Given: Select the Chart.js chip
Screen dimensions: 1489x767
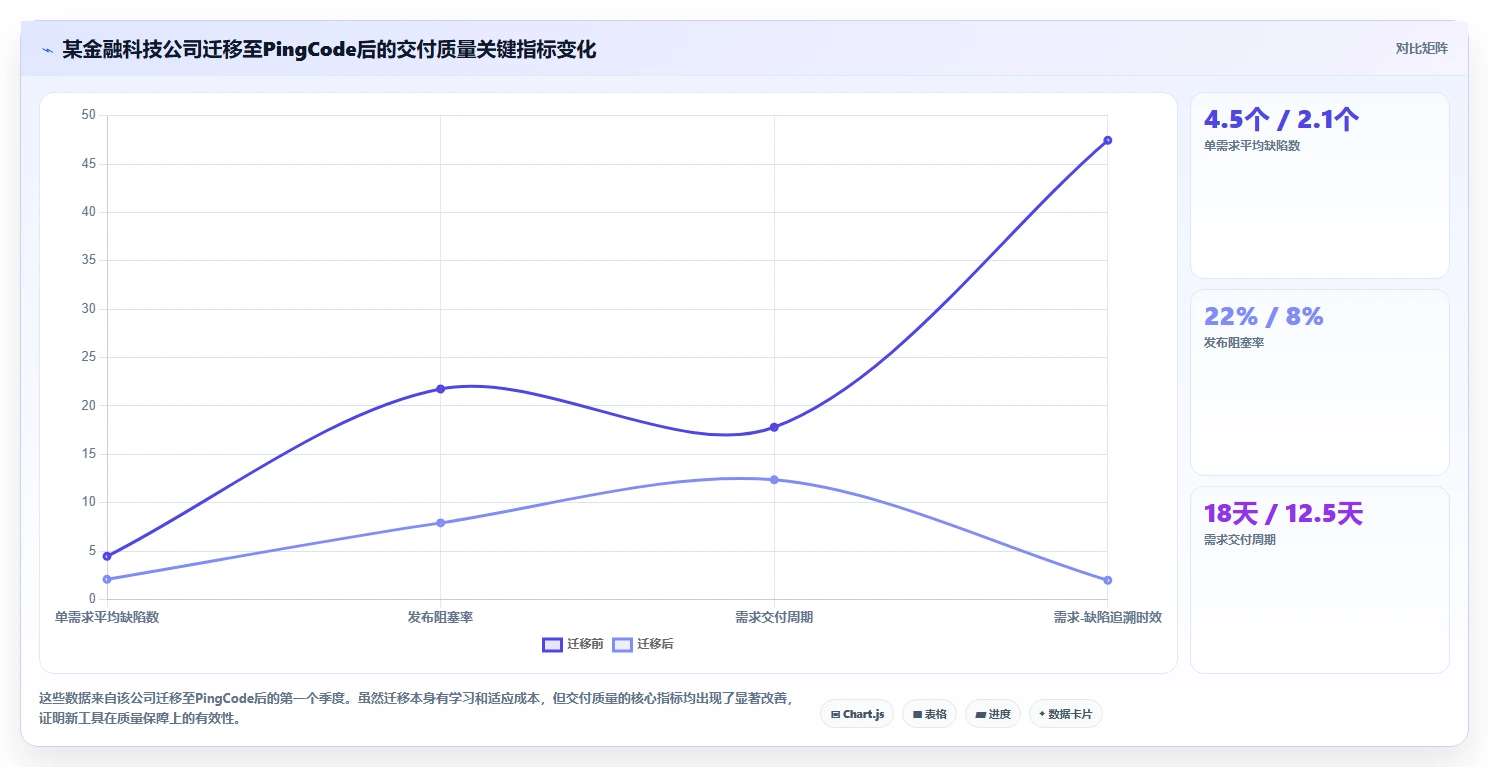Looking at the screenshot, I should 857,714.
